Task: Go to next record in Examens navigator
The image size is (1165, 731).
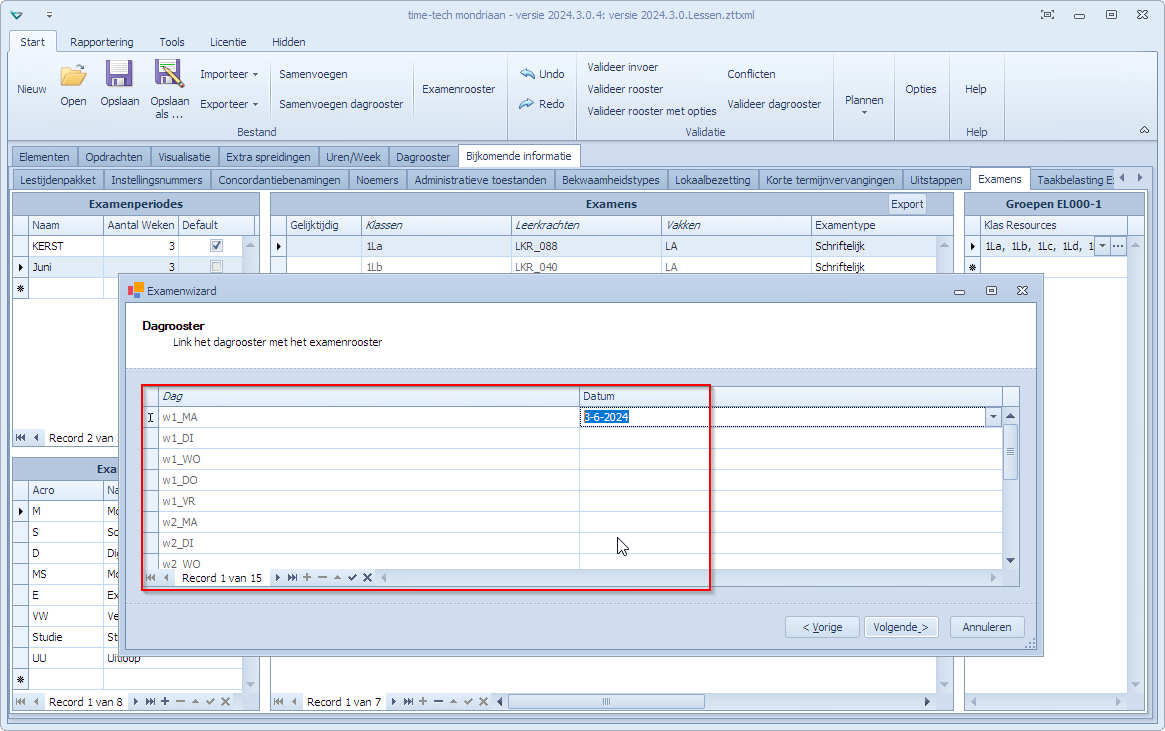Action: 393,701
